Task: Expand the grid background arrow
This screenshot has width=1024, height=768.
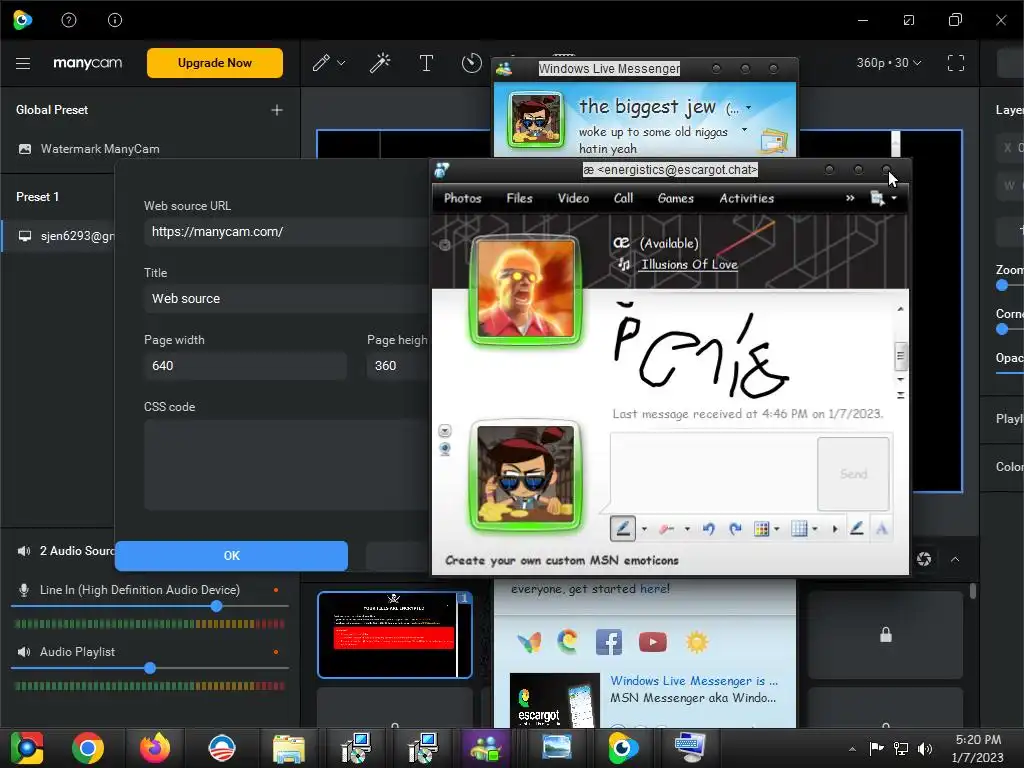Action: coord(815,529)
